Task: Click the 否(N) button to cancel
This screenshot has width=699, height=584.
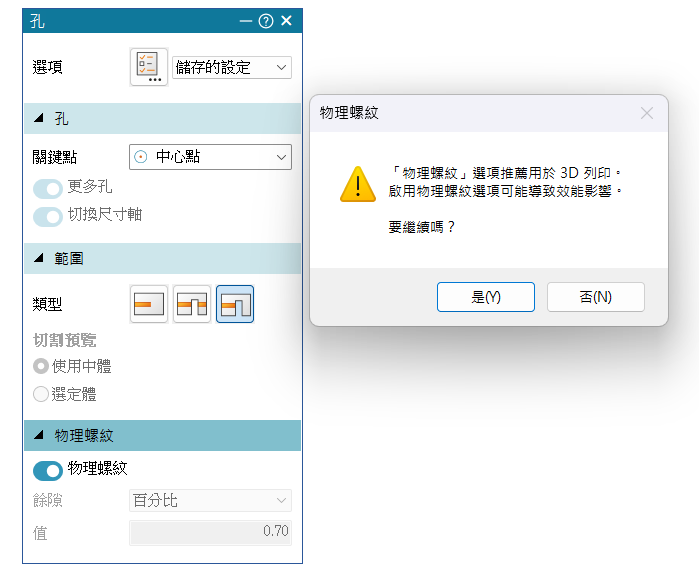Action: [x=596, y=297]
